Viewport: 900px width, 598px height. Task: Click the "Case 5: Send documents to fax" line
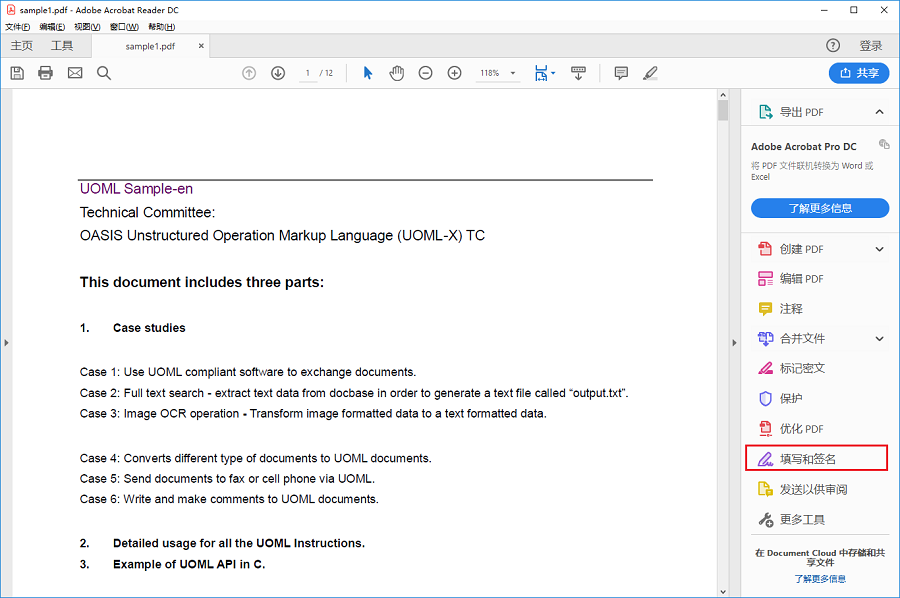pos(227,479)
